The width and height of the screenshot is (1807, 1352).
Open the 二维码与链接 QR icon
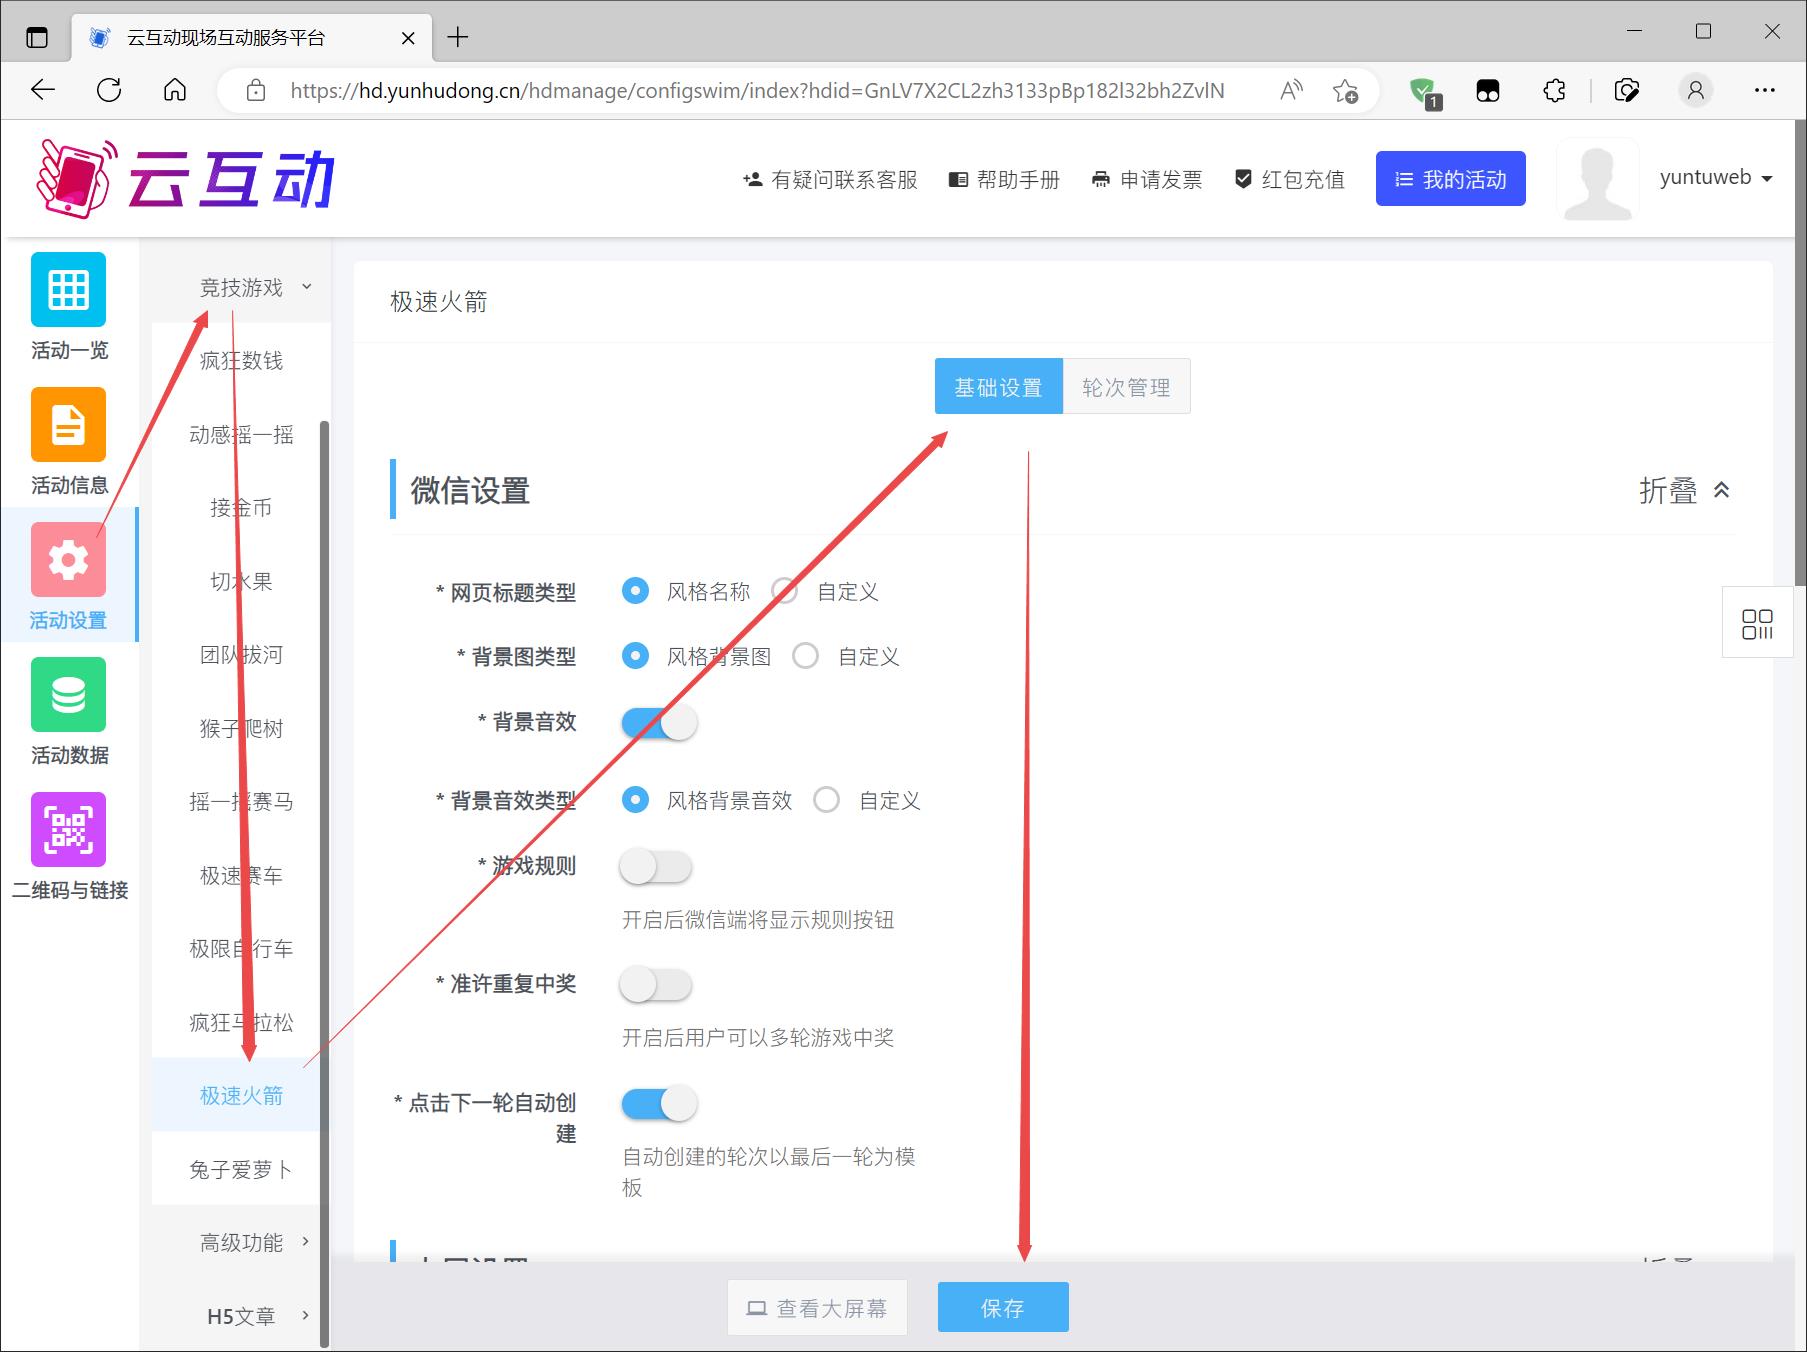(x=68, y=830)
